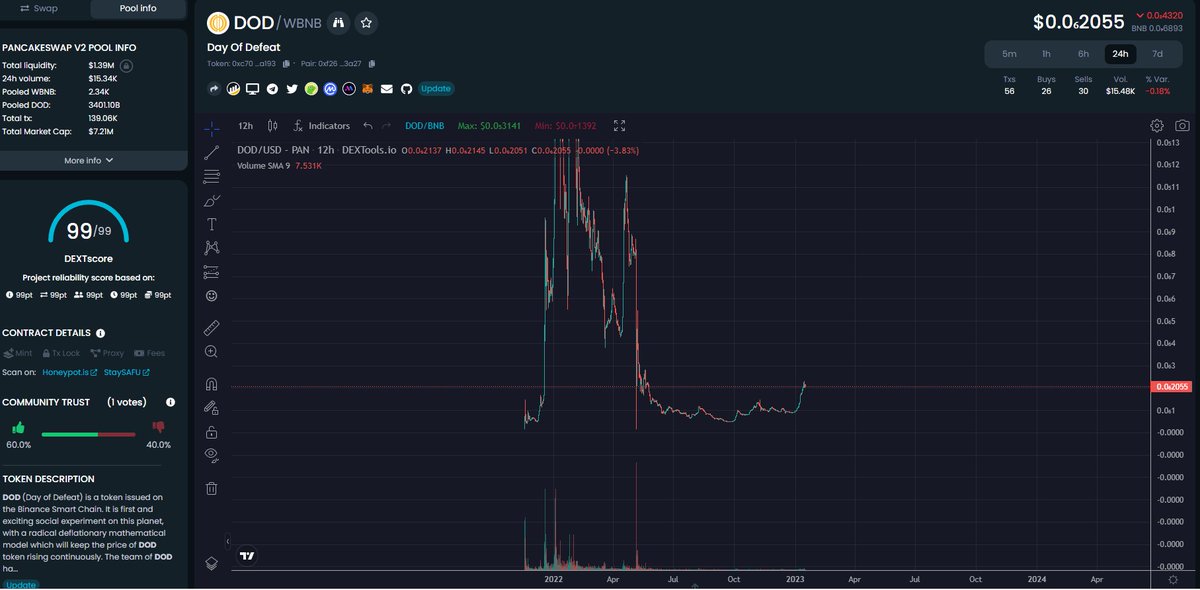Open the DOD website monitor icon
Screen dimensions: 1200x590
pyautogui.click(x=253, y=89)
